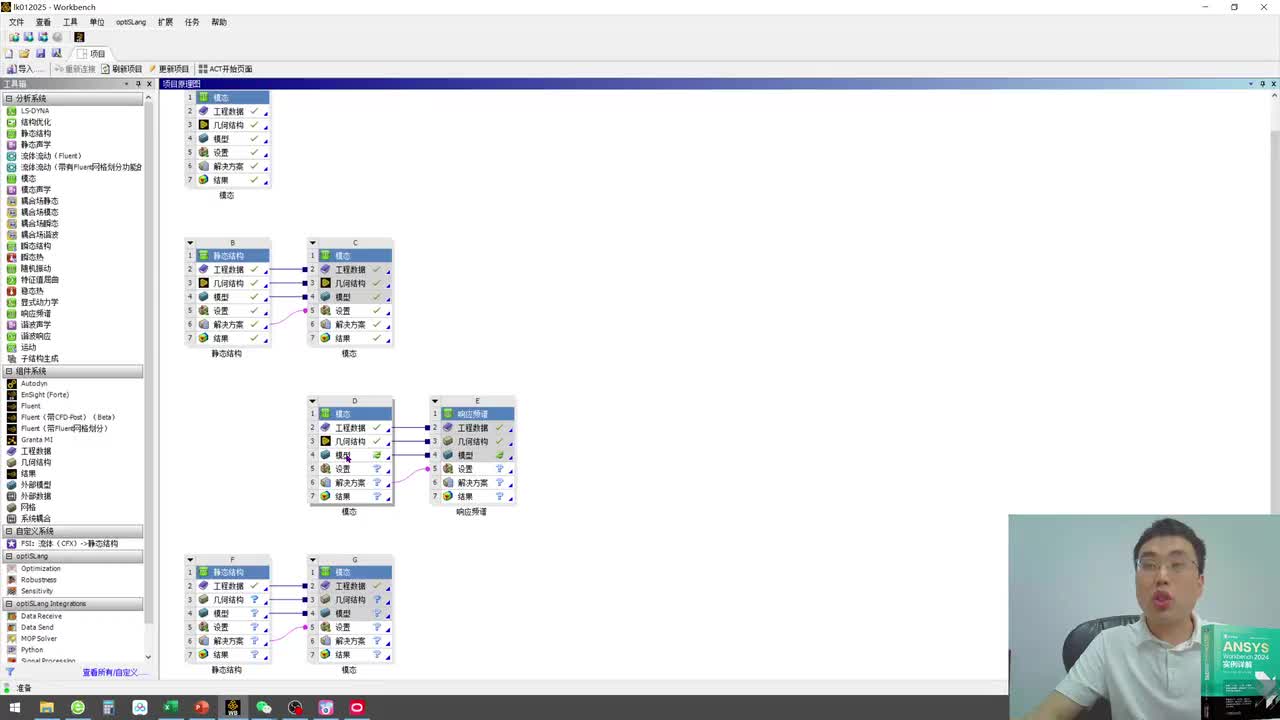Viewport: 1280px width, 720px height.
Task: Select Granta MI component system
Action: pyautogui.click(x=36, y=440)
